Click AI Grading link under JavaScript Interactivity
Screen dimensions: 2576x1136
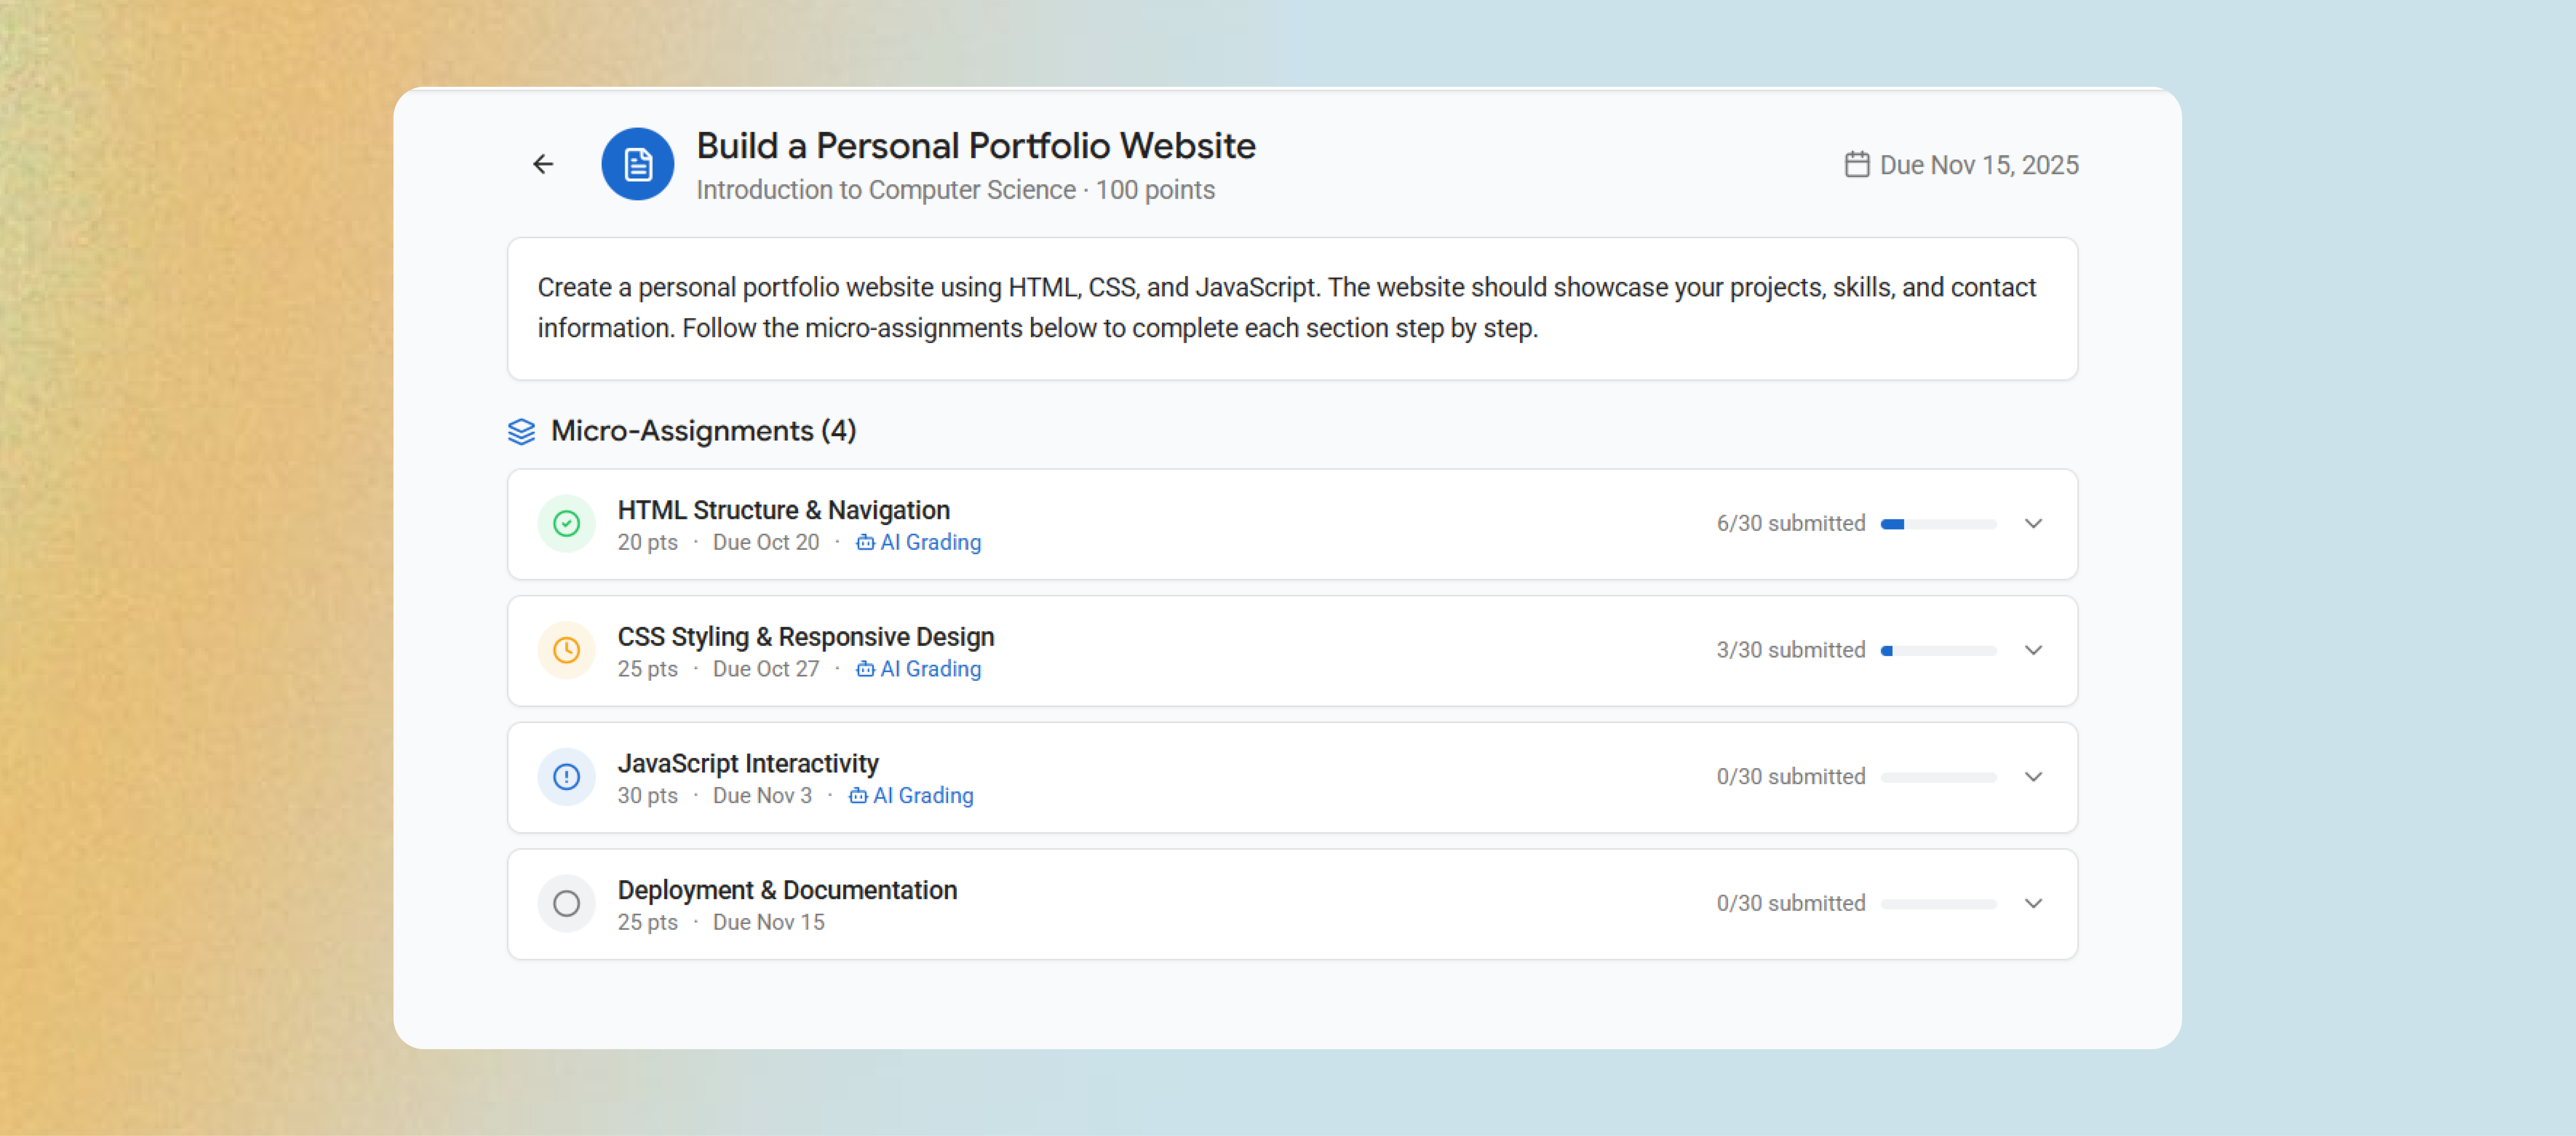[922, 796]
